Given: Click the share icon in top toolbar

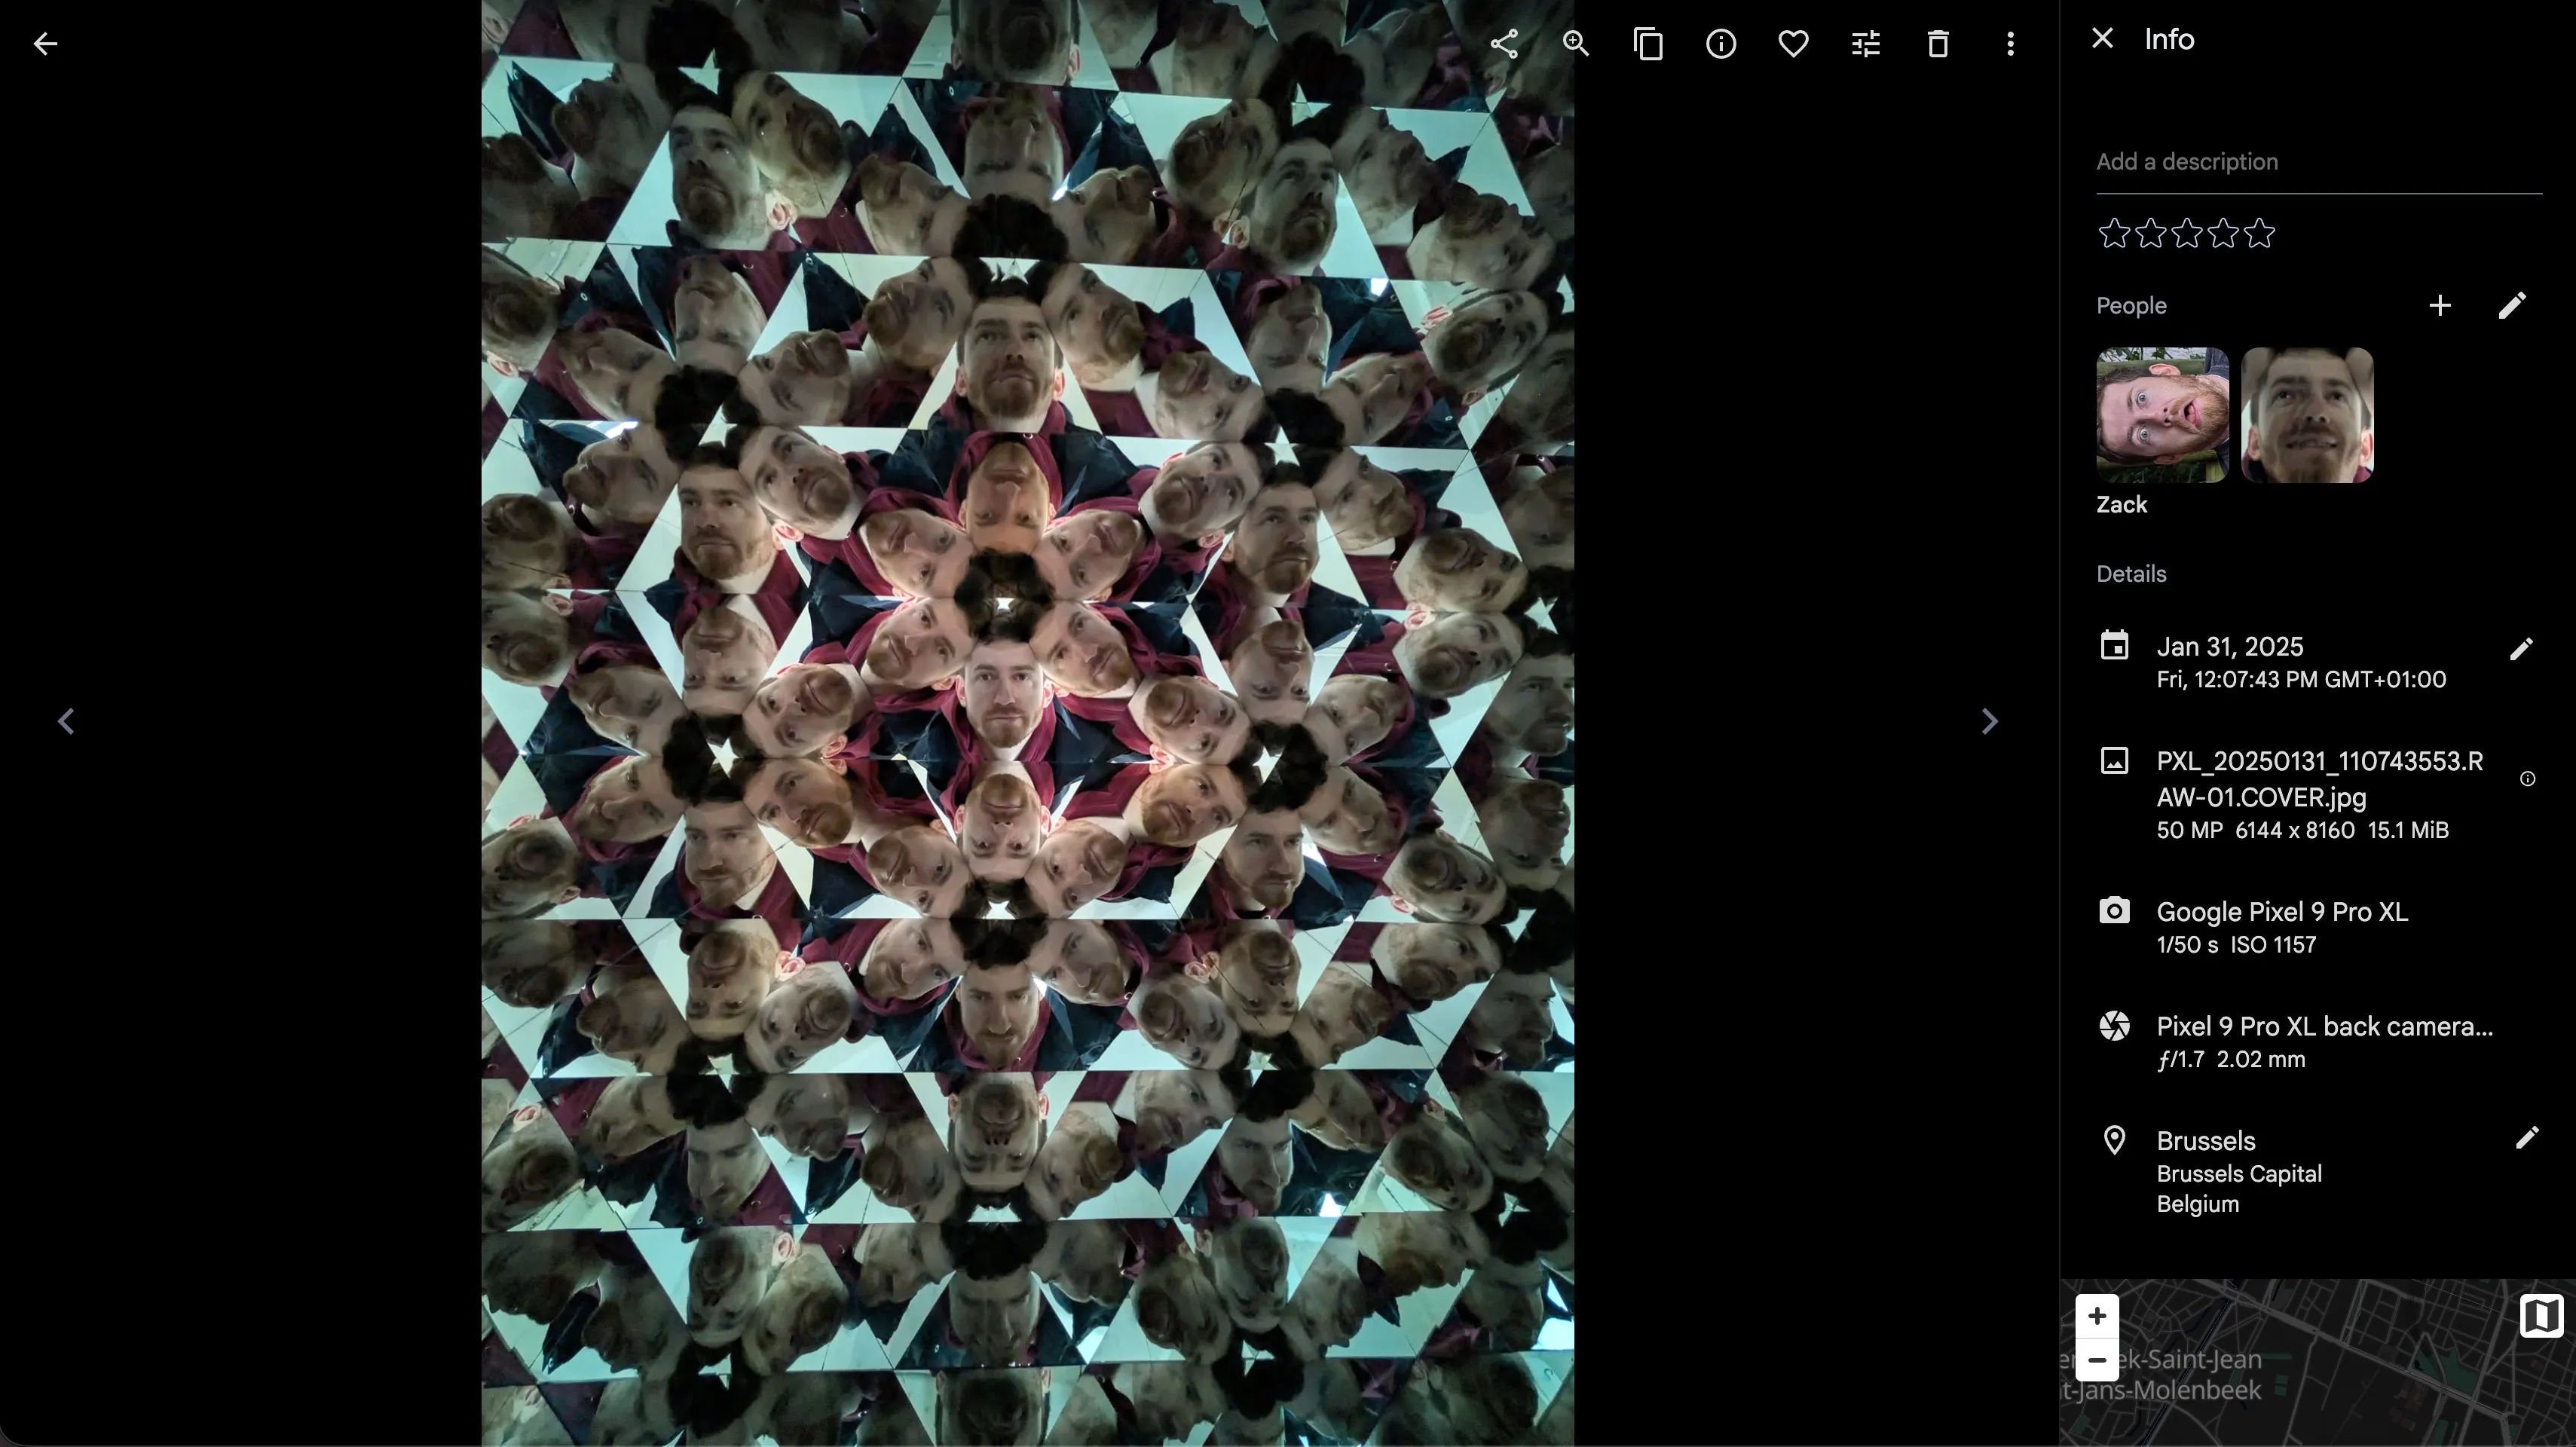Looking at the screenshot, I should [x=1504, y=44].
